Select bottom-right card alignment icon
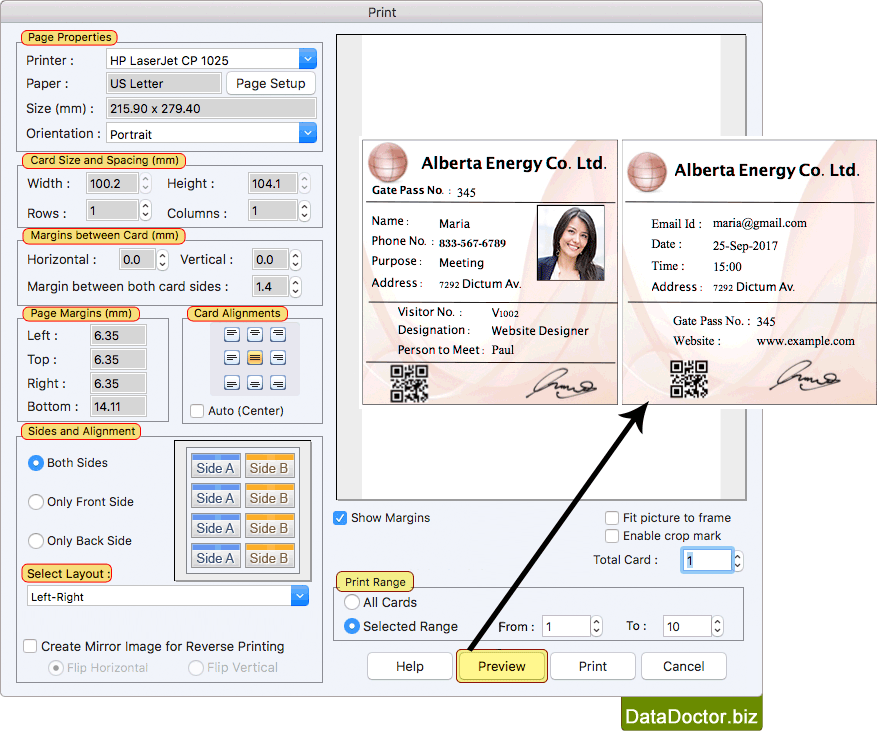Image resolution: width=882 pixels, height=731 pixels. [x=277, y=383]
